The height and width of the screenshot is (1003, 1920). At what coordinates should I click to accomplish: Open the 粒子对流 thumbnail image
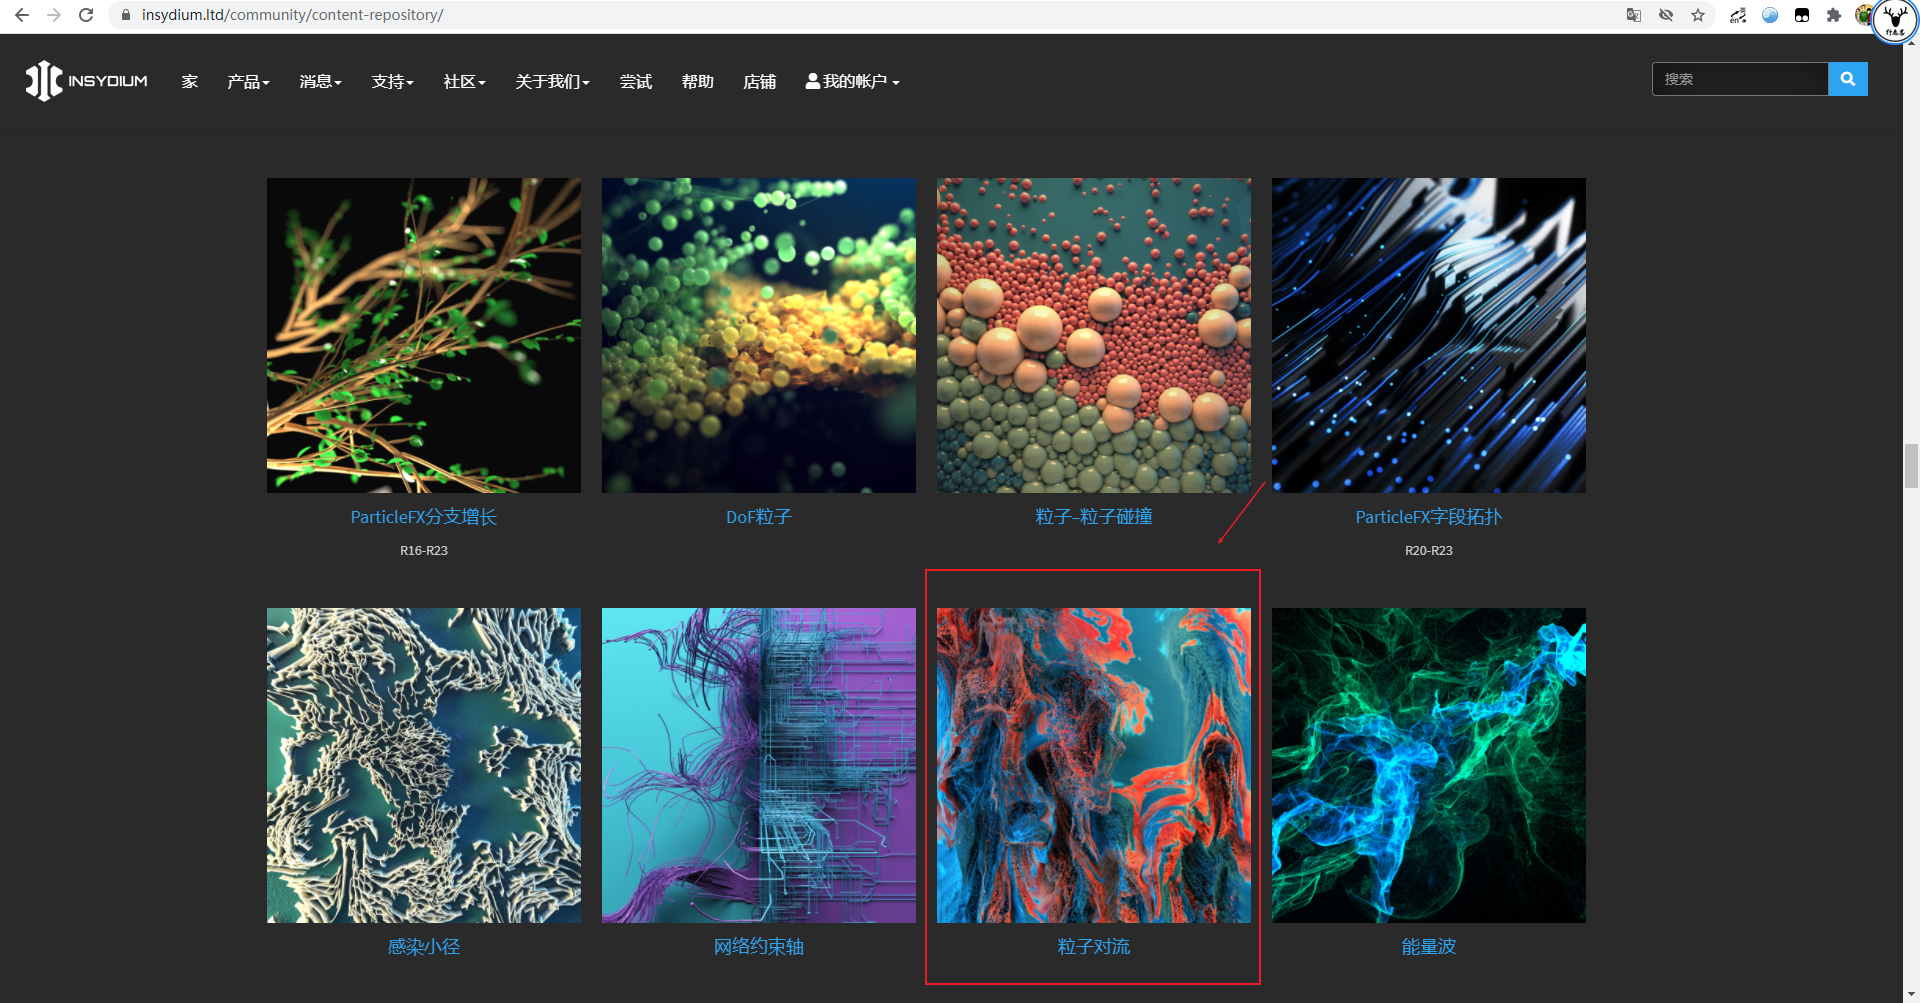1094,765
